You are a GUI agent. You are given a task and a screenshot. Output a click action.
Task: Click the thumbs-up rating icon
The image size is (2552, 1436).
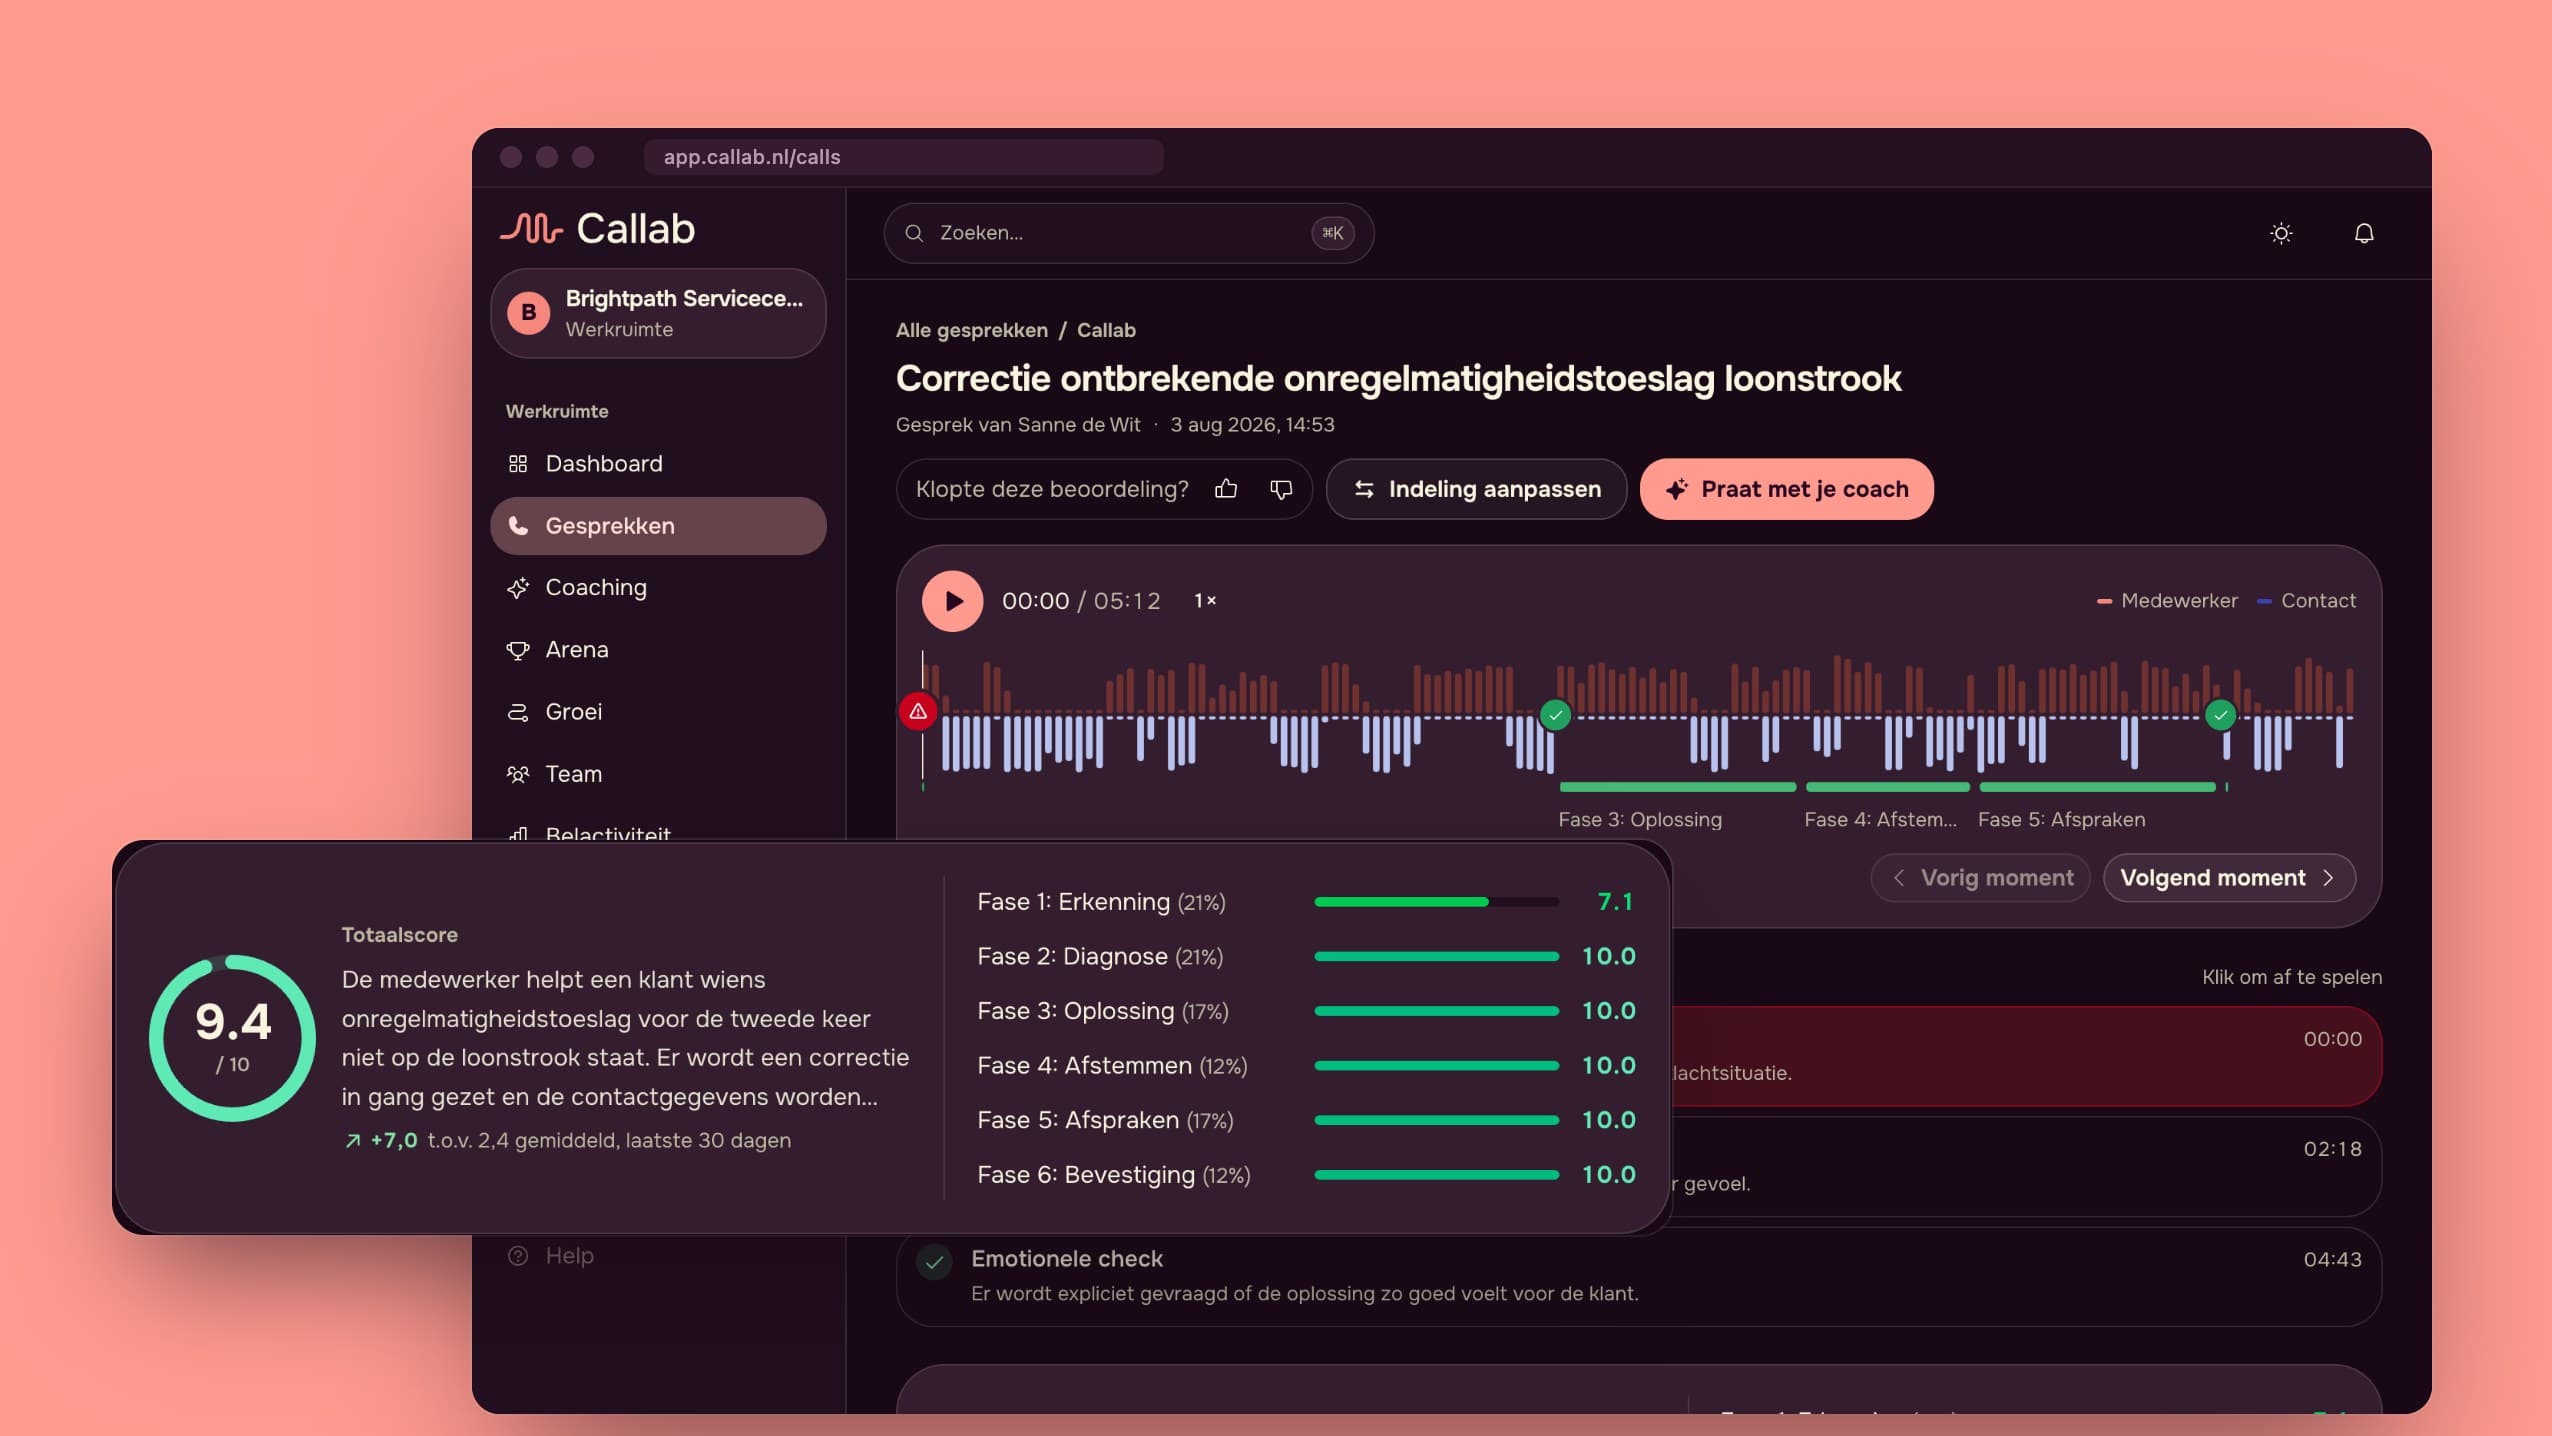click(x=1225, y=489)
